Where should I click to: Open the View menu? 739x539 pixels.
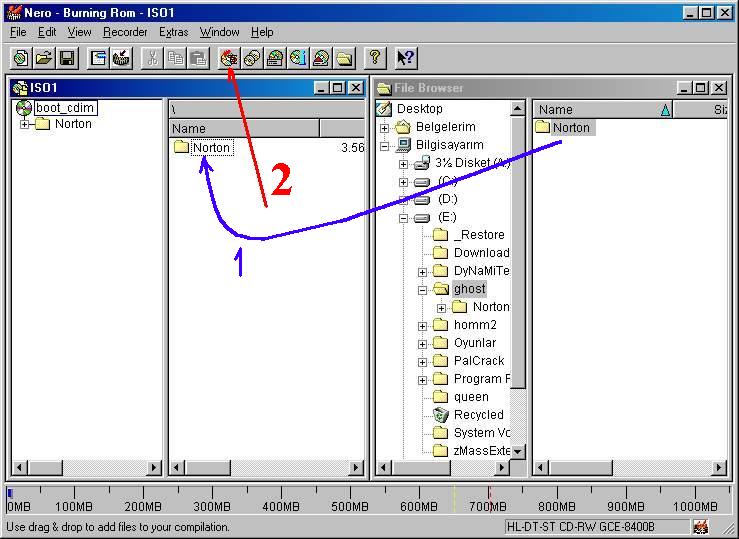pyautogui.click(x=79, y=32)
